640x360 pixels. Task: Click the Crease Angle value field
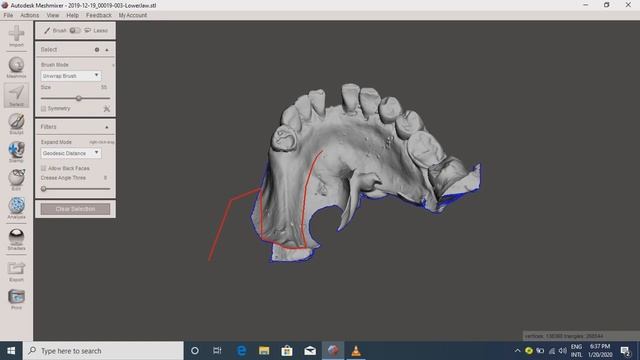[x=105, y=178]
